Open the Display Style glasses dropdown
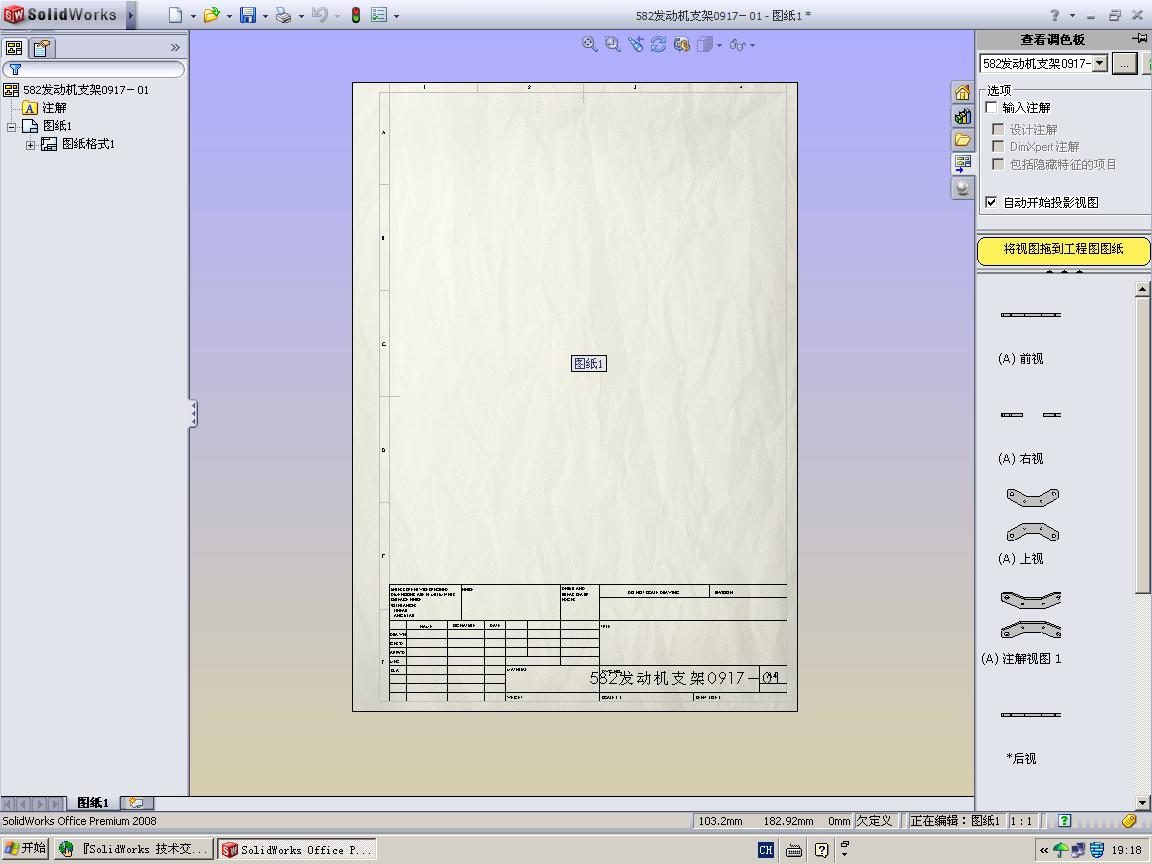This screenshot has height=864, width=1152. tap(750, 44)
